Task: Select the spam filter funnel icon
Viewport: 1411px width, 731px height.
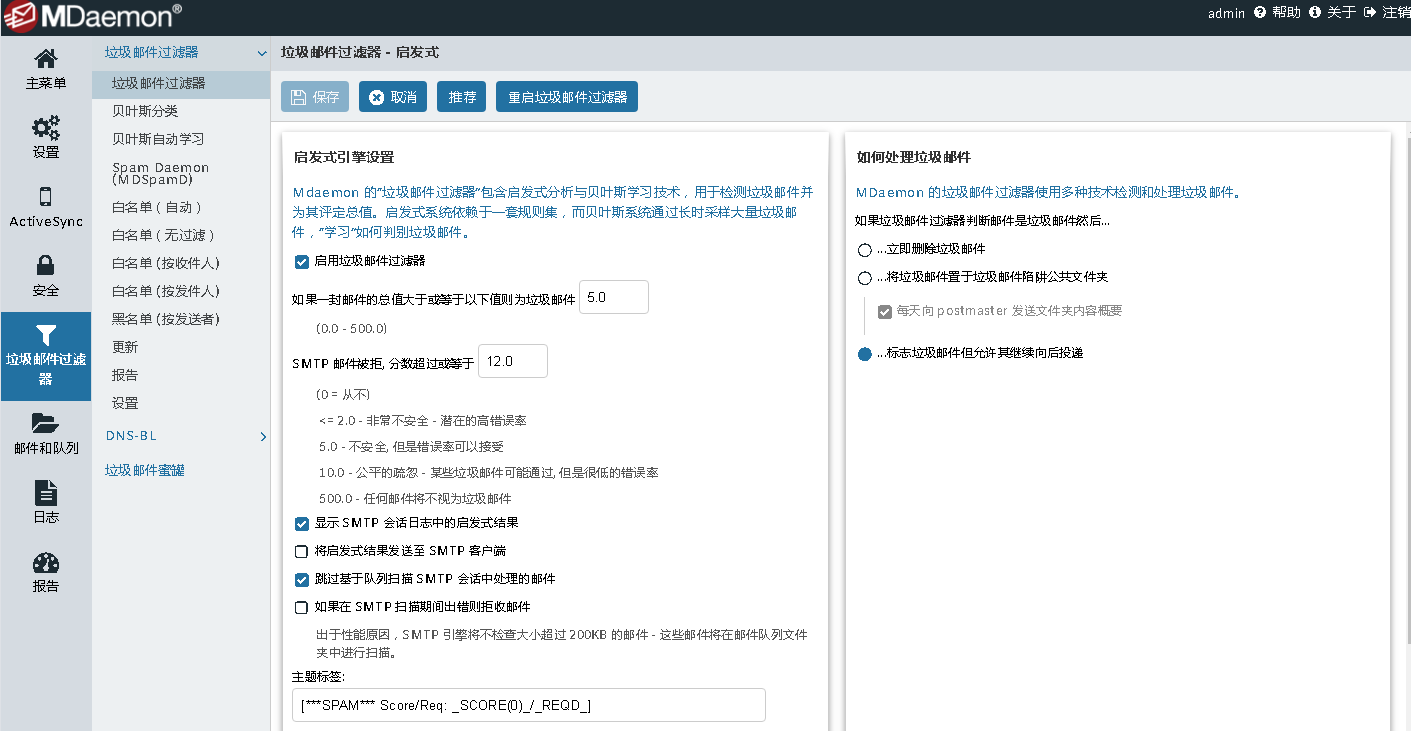Action: (x=46, y=335)
